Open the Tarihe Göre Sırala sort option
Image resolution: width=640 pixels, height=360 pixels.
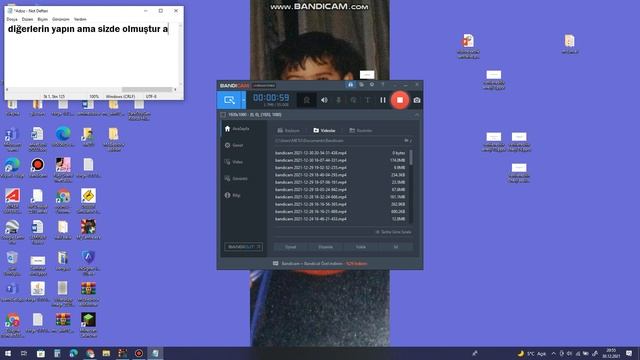tap(393, 232)
